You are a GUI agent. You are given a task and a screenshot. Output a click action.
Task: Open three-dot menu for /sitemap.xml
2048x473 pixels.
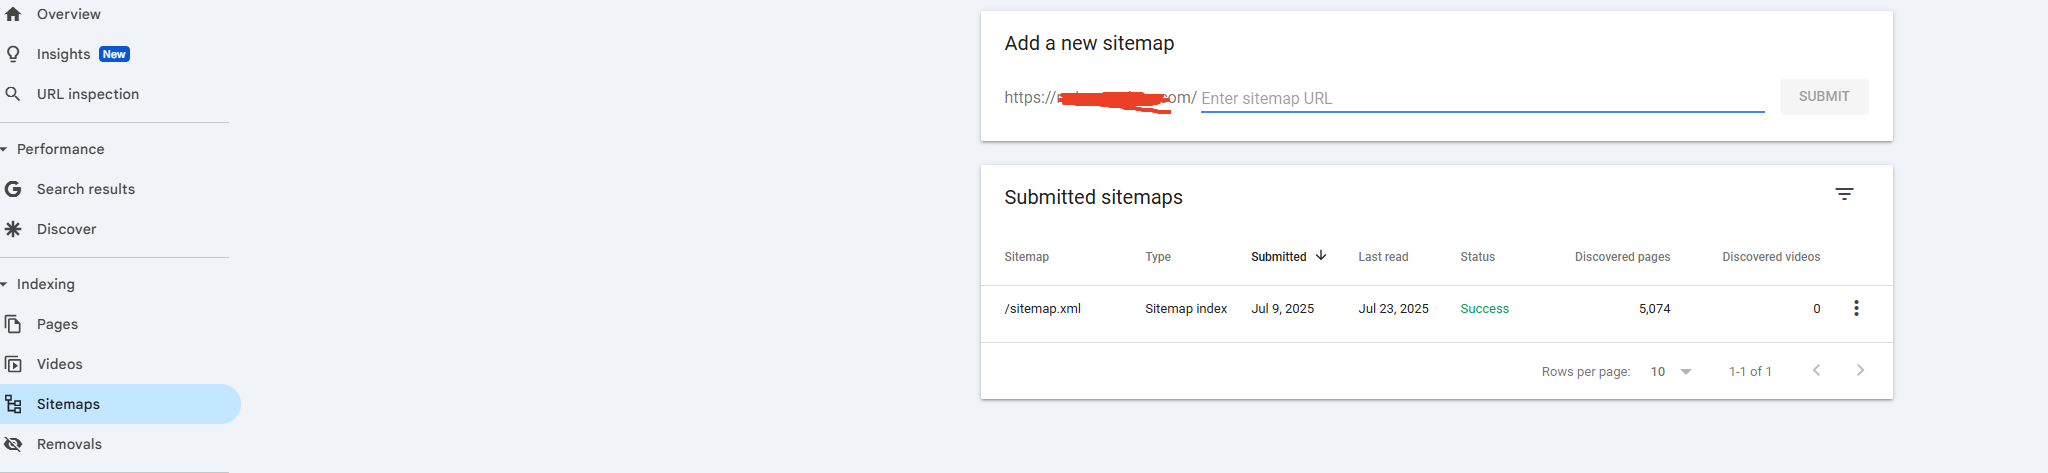coord(1856,308)
